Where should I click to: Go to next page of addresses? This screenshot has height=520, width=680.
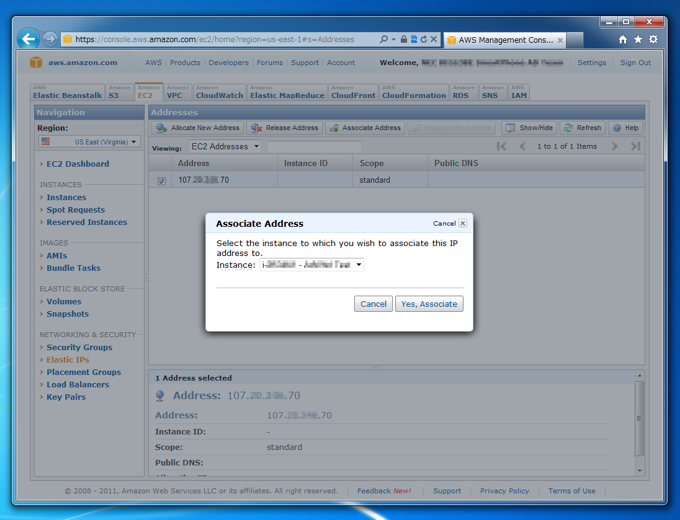pyautogui.click(x=614, y=147)
